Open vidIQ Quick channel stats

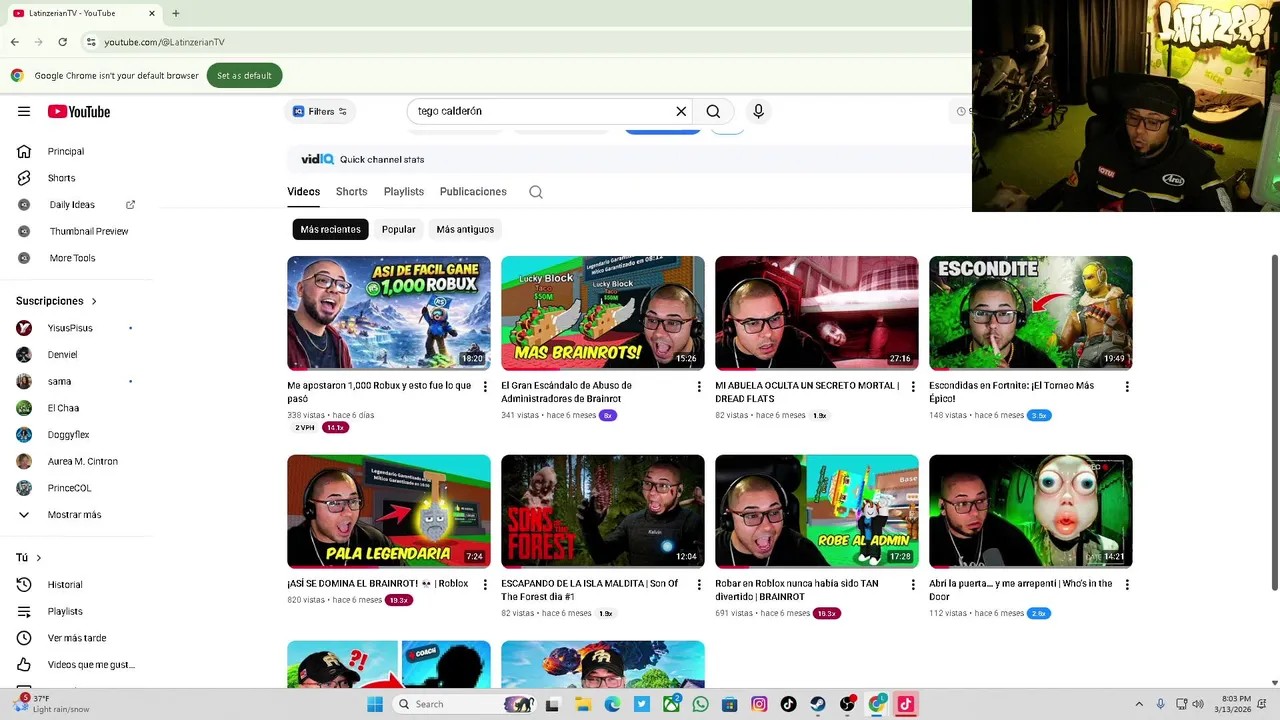[x=363, y=159]
